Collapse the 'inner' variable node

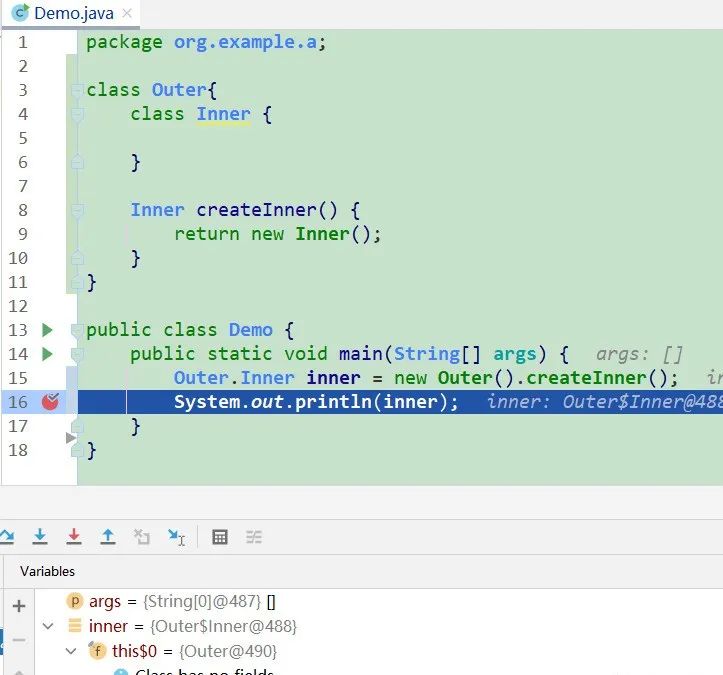pyautogui.click(x=47, y=627)
